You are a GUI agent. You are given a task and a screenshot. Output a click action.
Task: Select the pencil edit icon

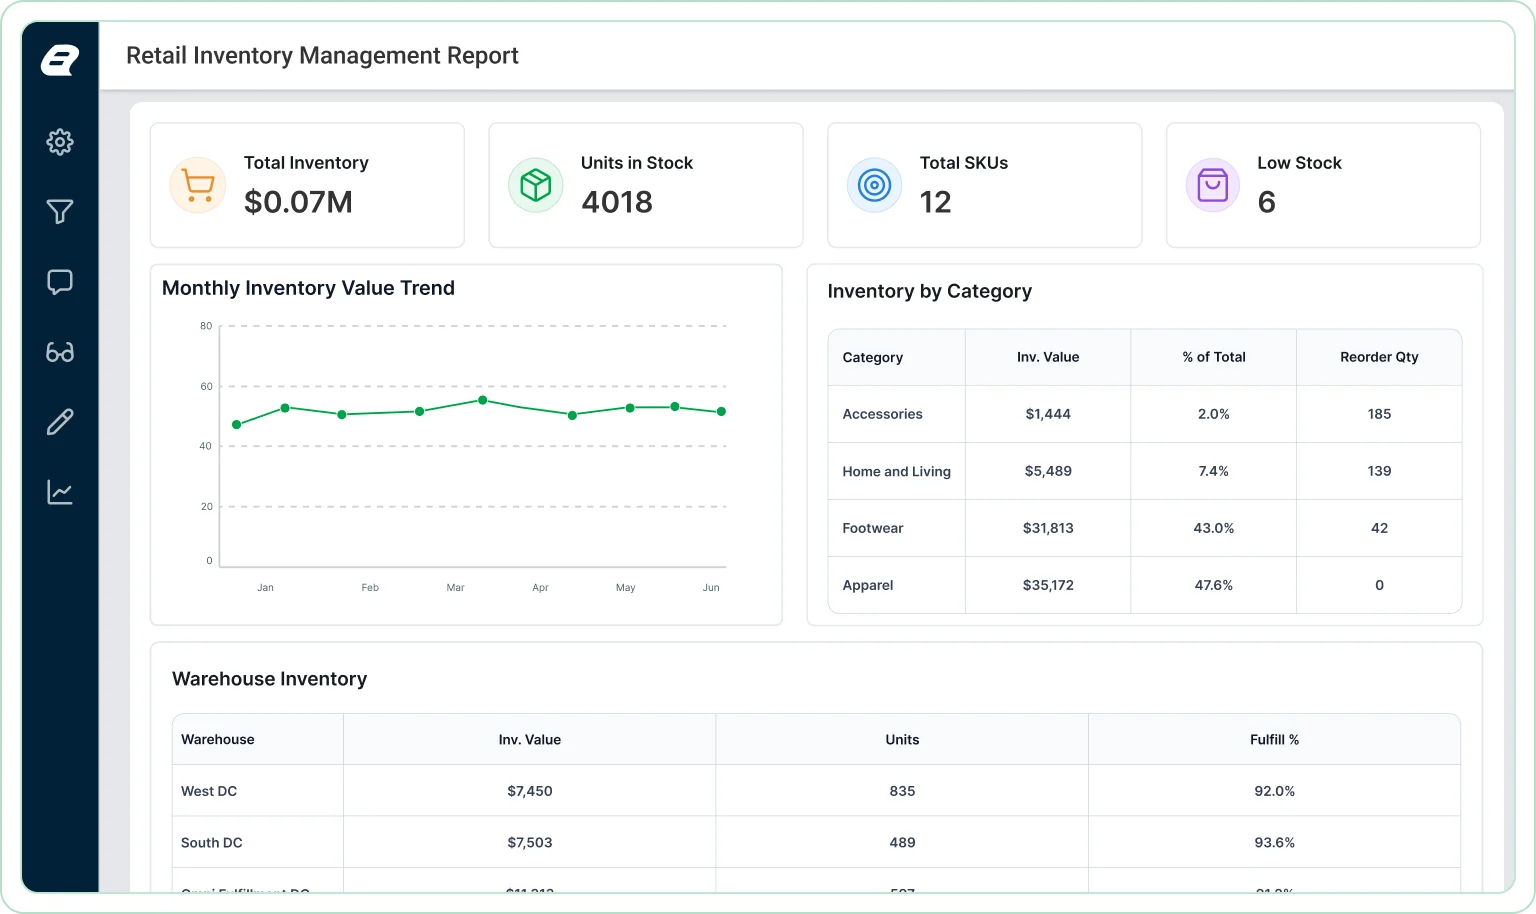tap(60, 422)
